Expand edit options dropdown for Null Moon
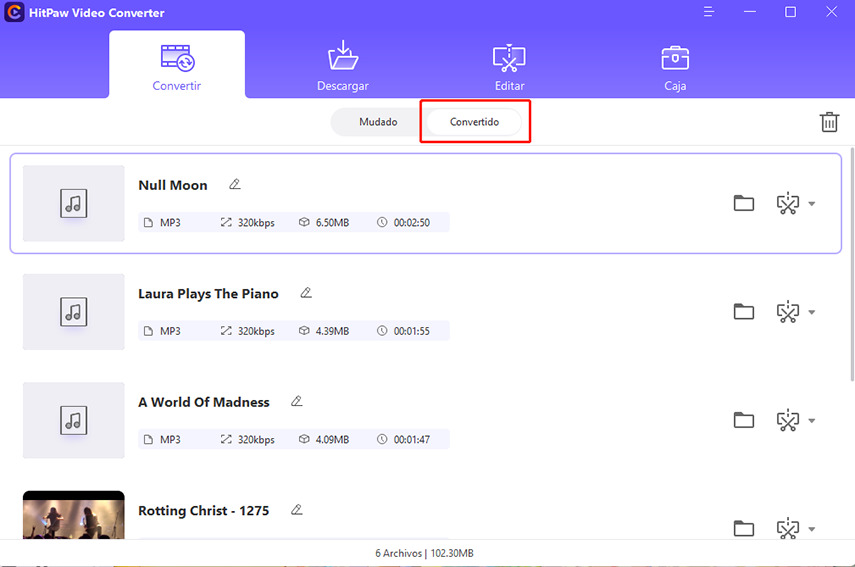Viewport: 855px width, 567px height. click(811, 204)
